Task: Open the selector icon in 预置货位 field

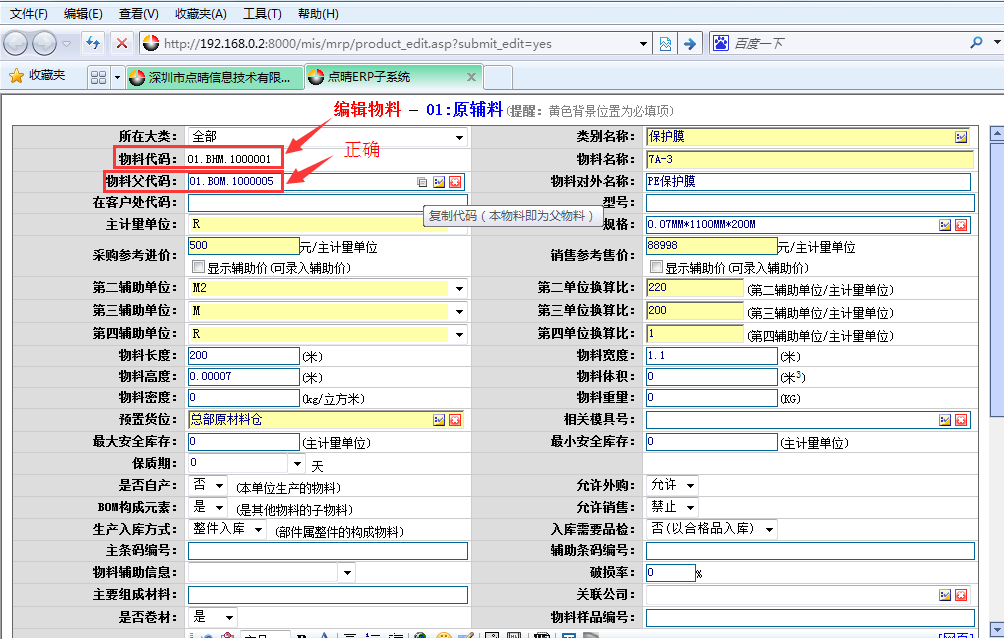Action: [x=439, y=420]
